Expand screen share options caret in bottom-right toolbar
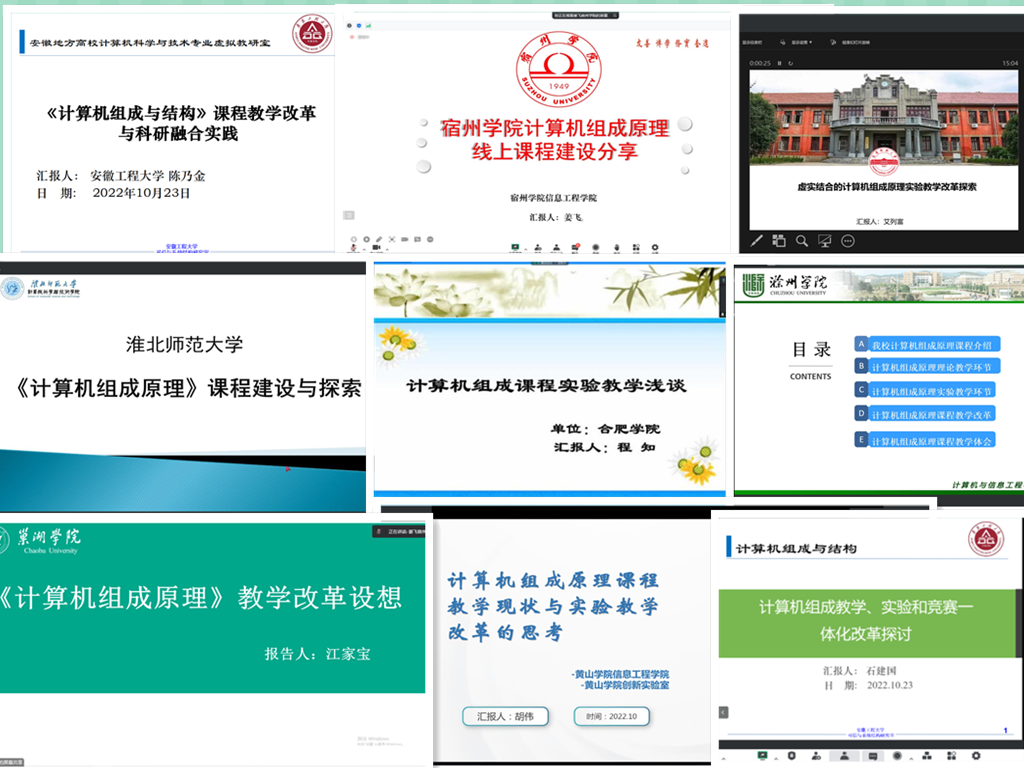Image resolution: width=1024 pixels, height=768 pixels. pos(774,757)
